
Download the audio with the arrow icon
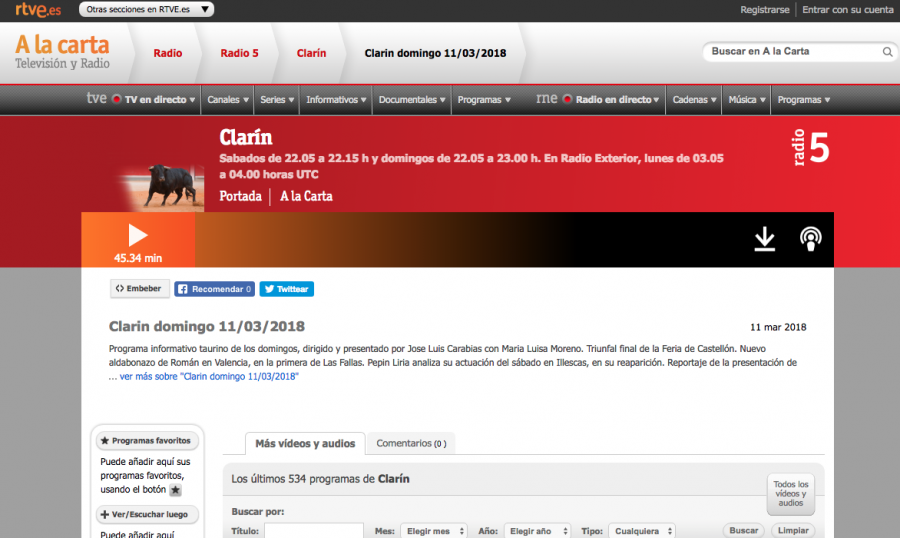[x=765, y=239]
